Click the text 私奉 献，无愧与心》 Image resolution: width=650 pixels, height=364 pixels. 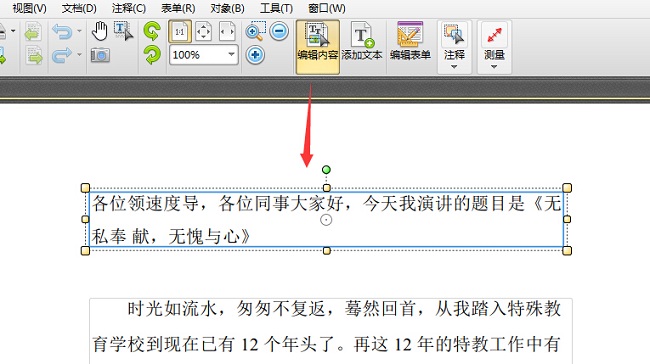tap(171, 237)
